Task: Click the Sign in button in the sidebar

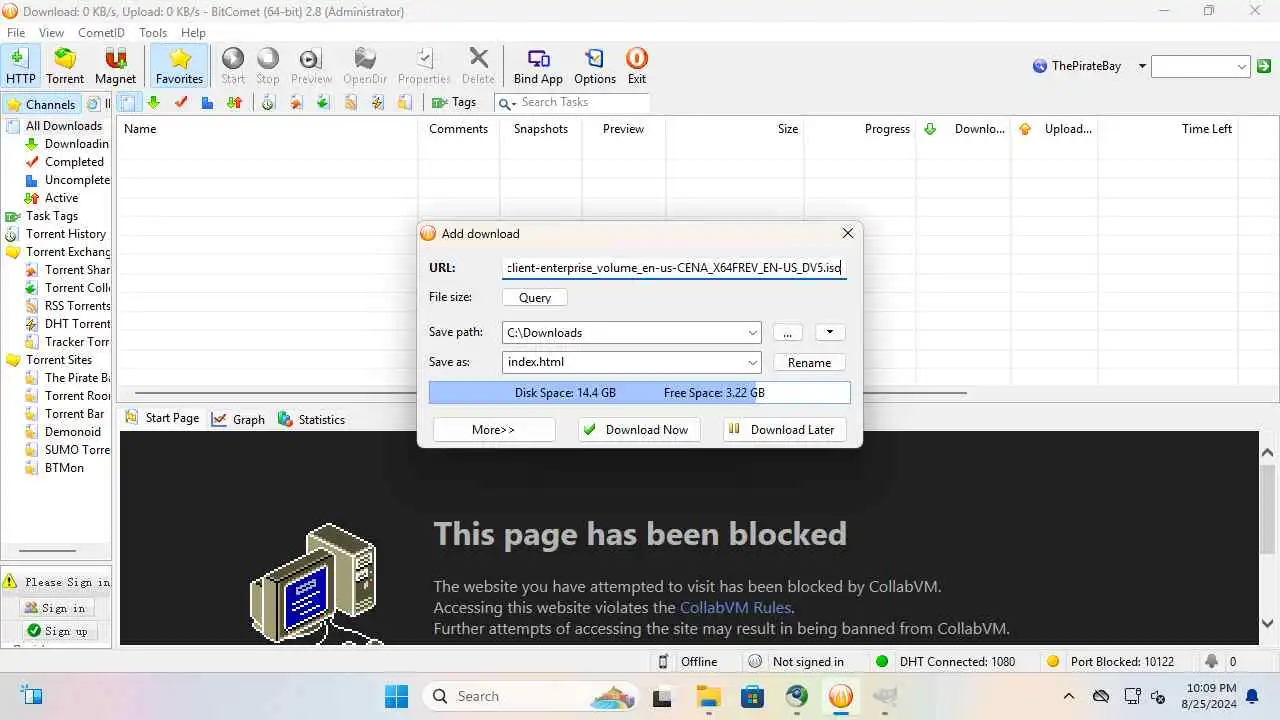Action: 57,608
